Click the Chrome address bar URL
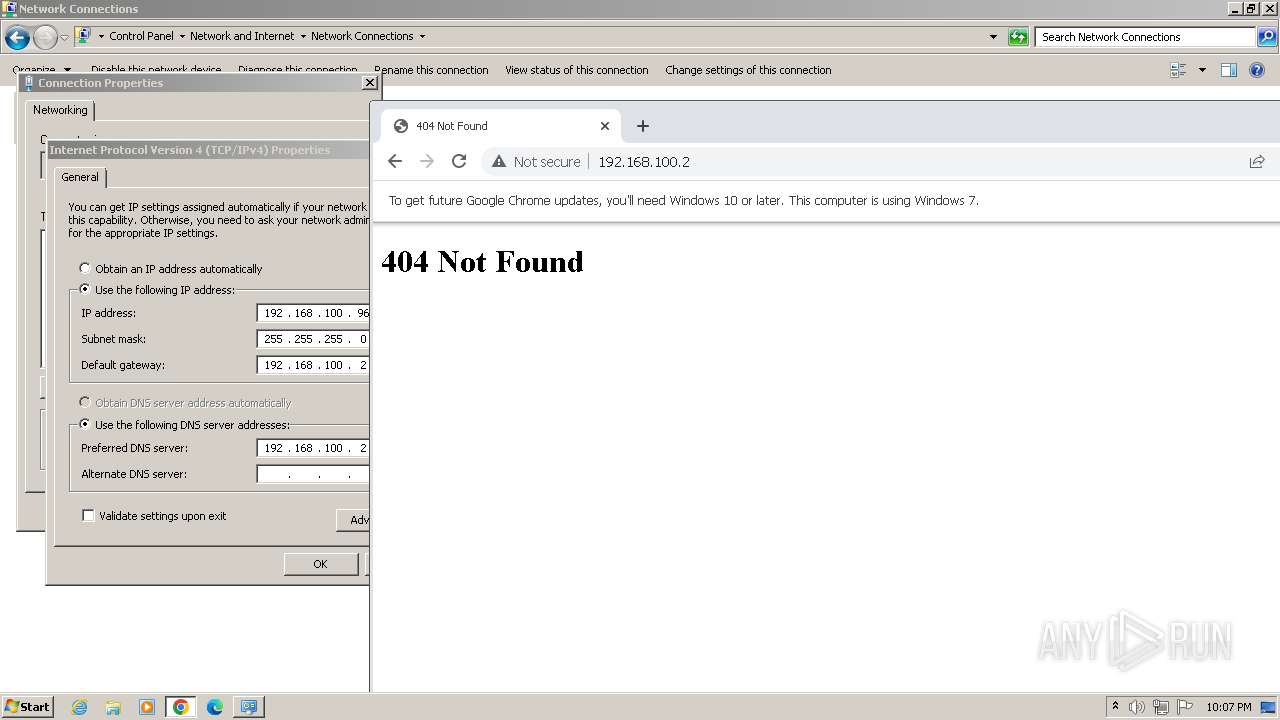This screenshot has width=1280, height=720. pyautogui.click(x=644, y=162)
